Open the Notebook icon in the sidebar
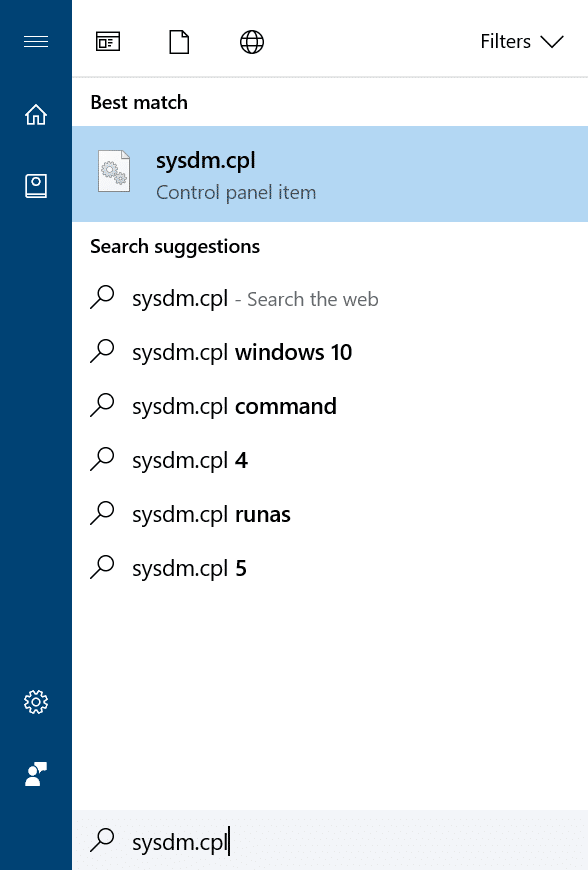This screenshot has height=870, width=588. [x=36, y=186]
